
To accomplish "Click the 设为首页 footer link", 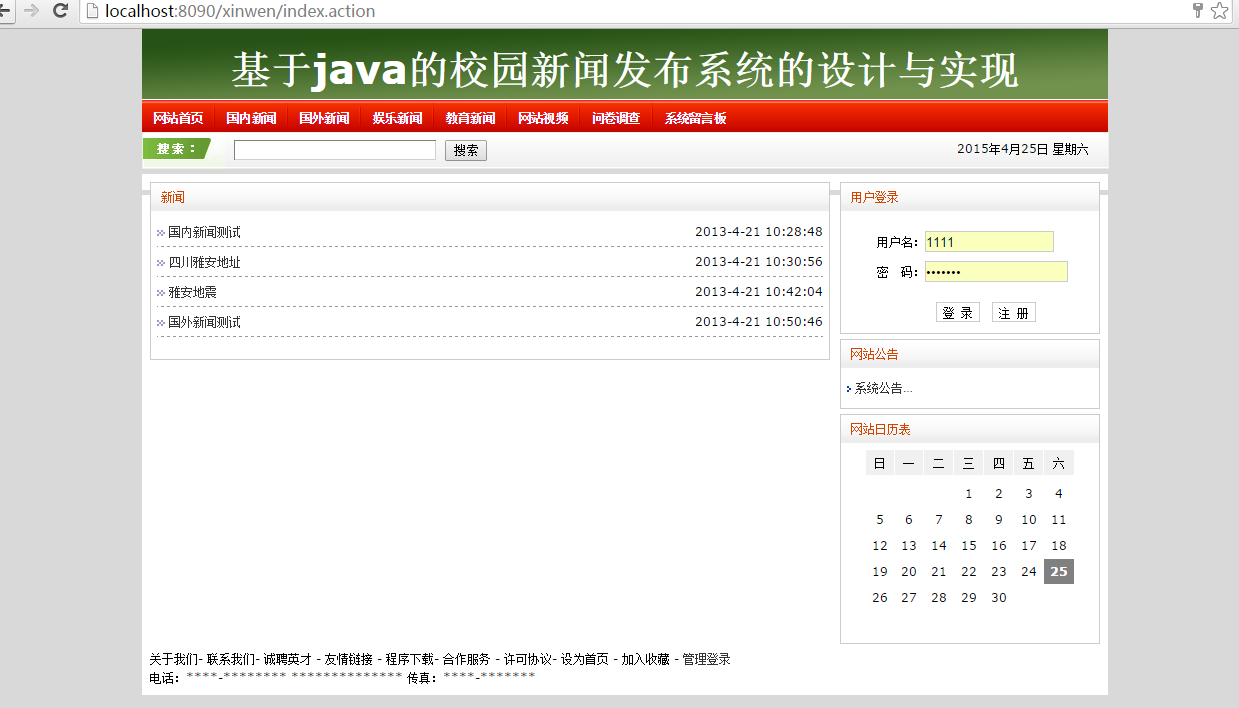I will (x=585, y=660).
